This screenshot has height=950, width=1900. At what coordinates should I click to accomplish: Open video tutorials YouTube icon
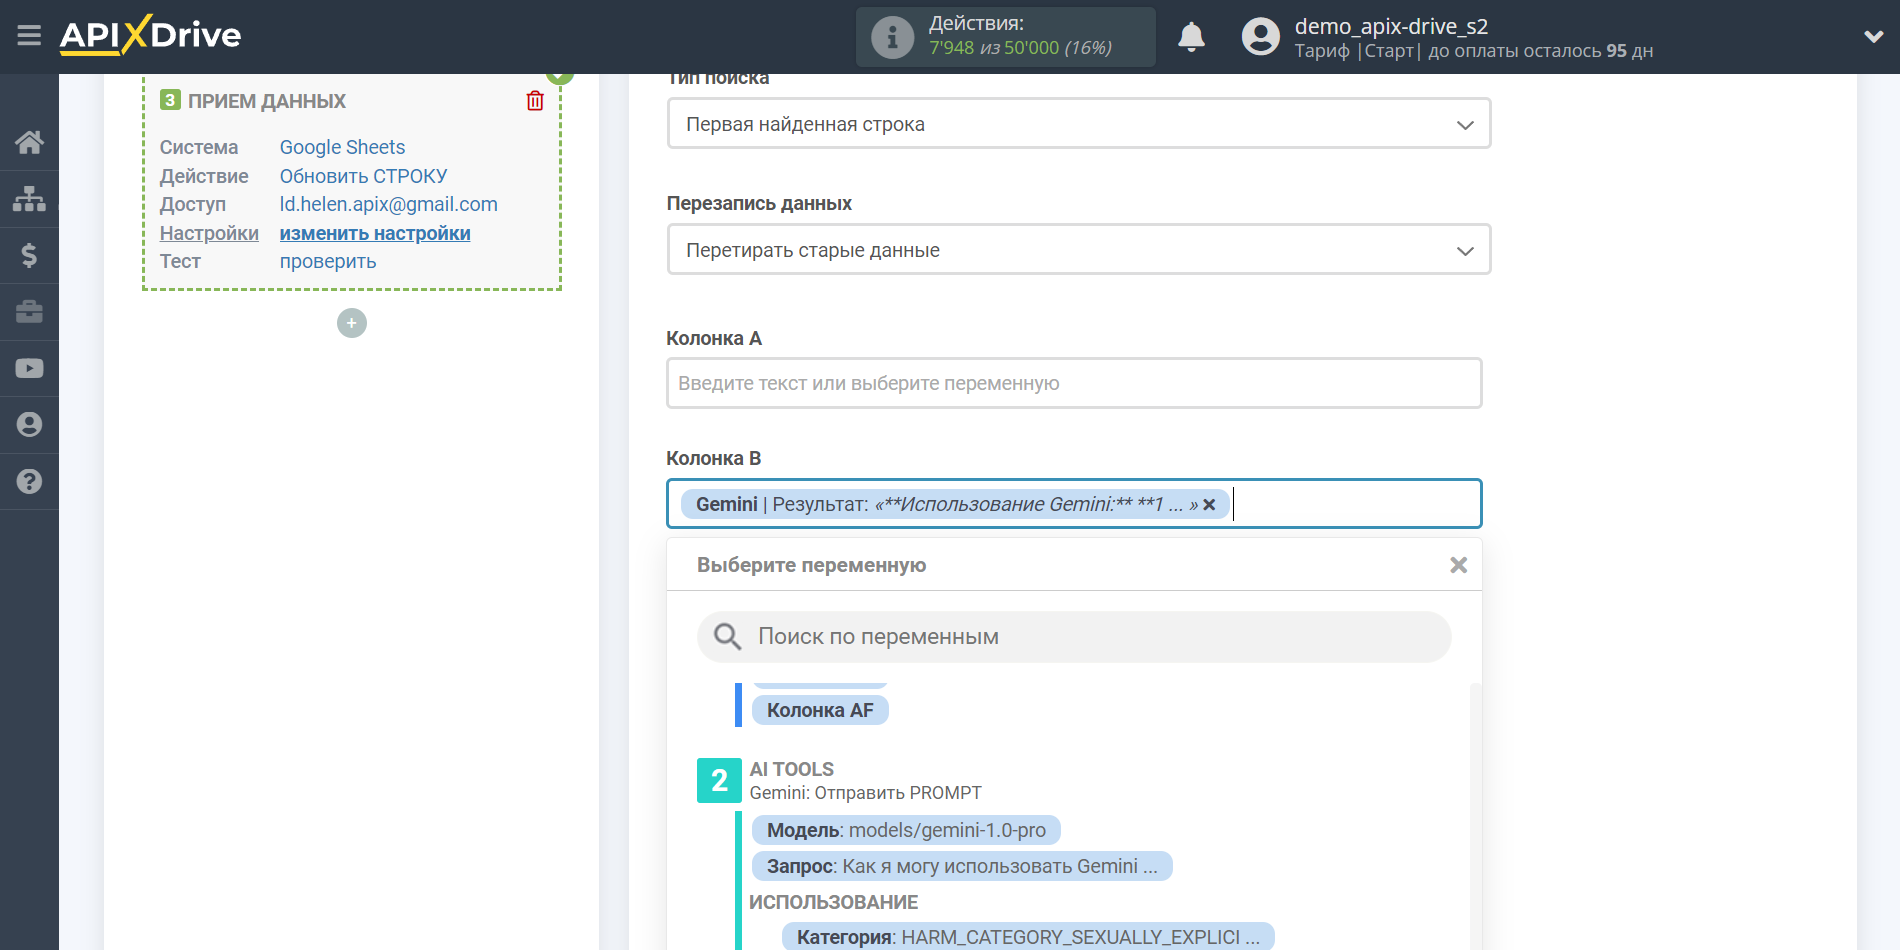pyautogui.click(x=29, y=368)
